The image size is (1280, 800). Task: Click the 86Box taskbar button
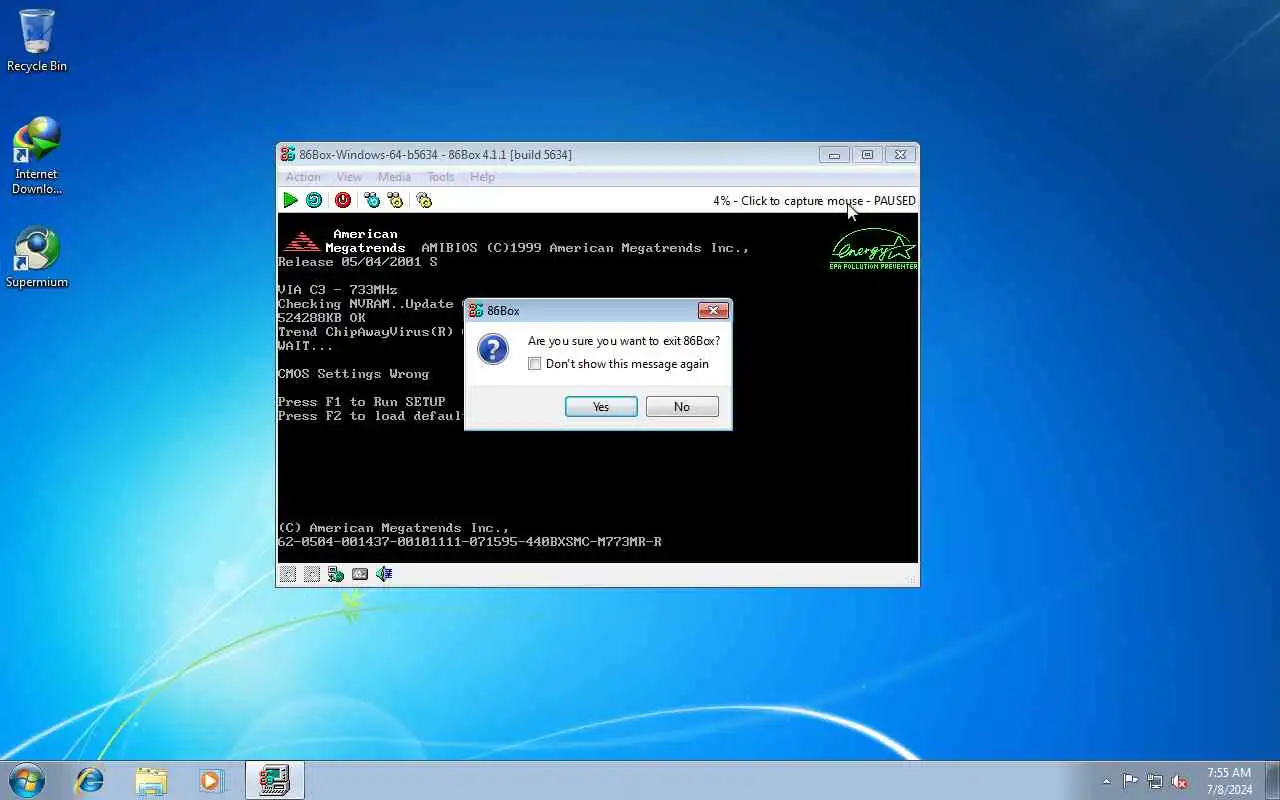click(x=274, y=780)
